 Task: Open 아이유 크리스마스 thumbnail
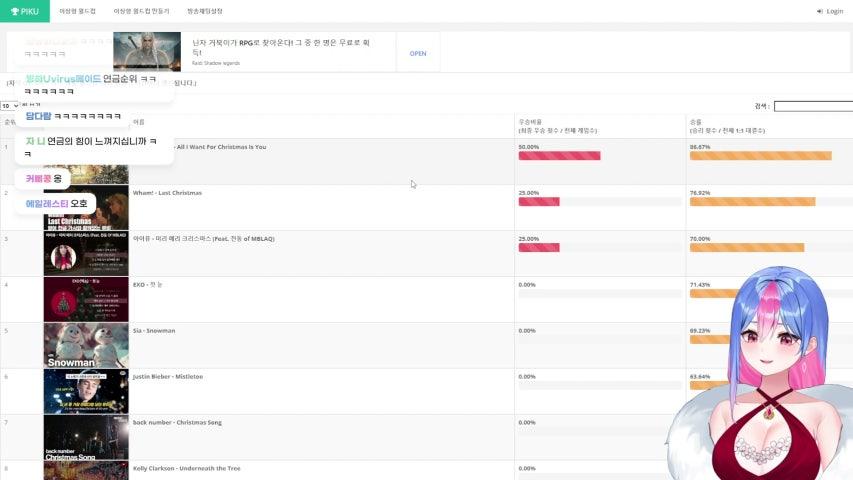point(85,253)
